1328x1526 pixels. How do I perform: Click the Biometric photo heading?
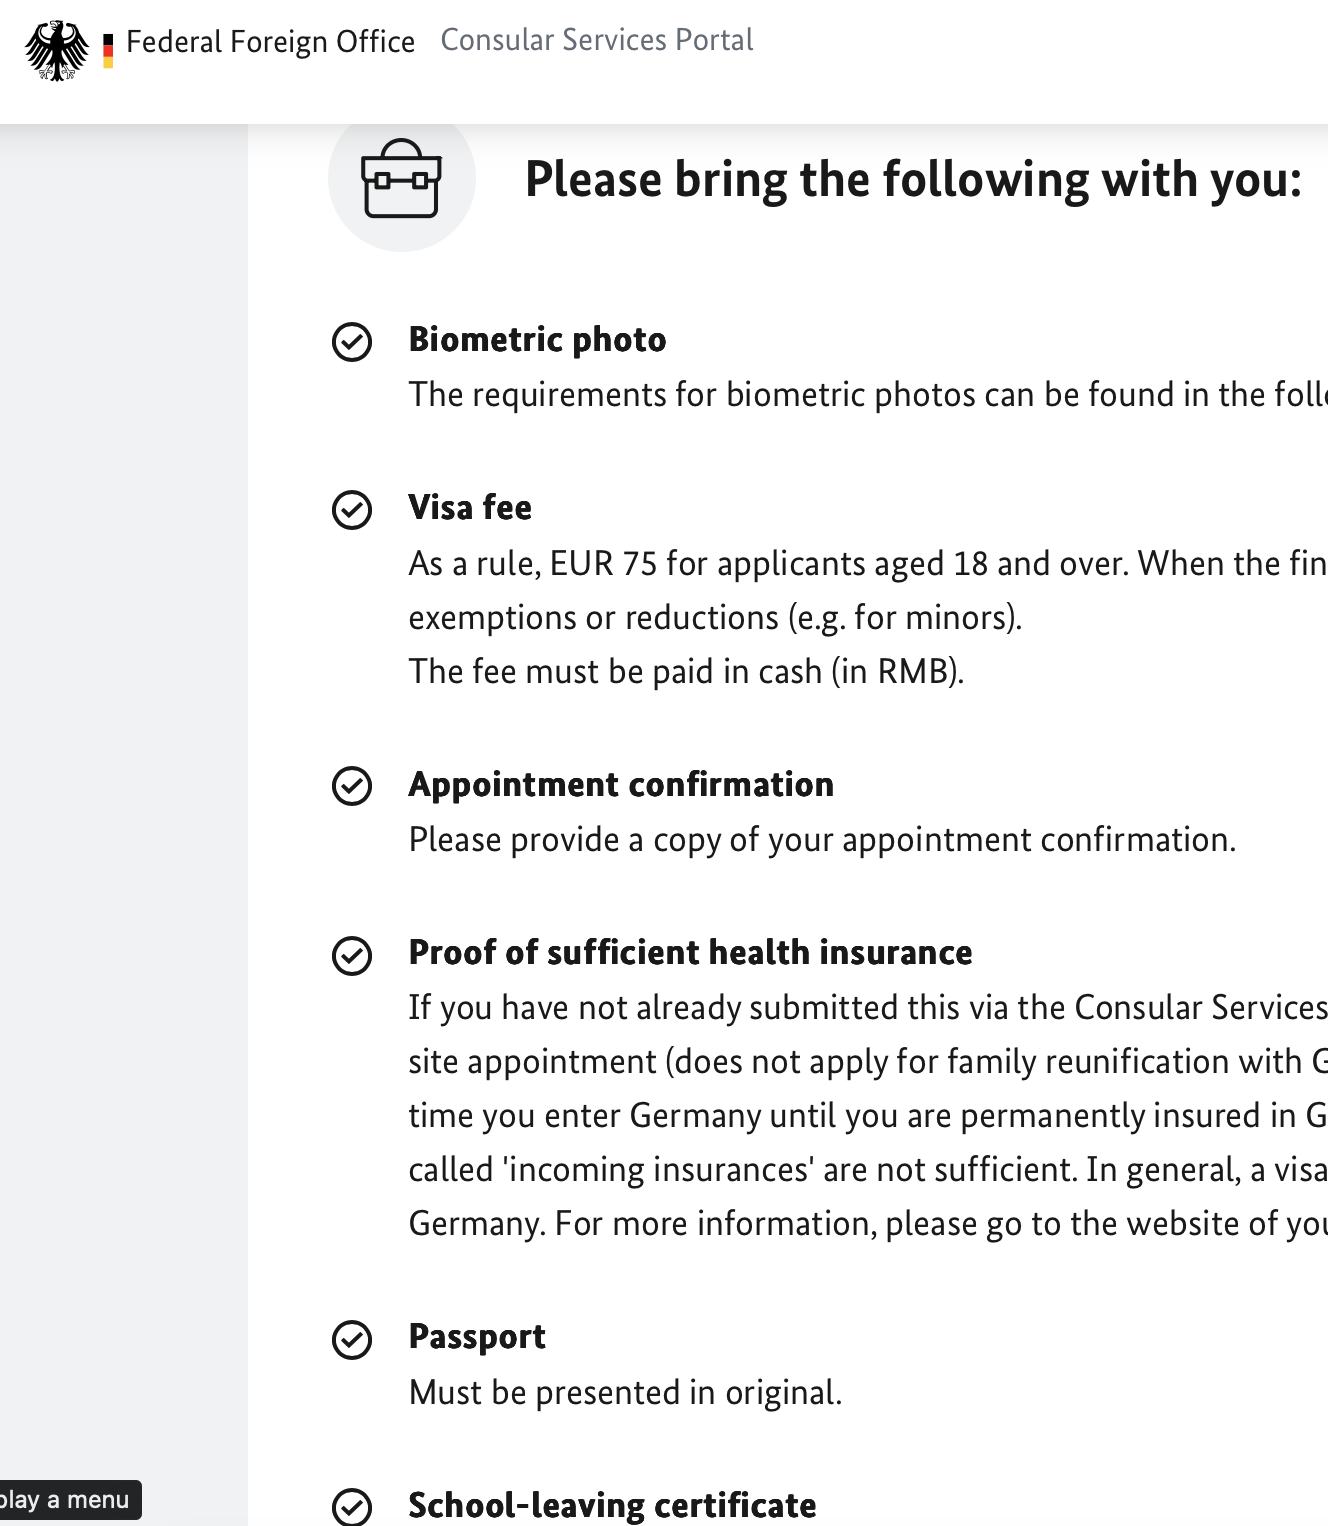(537, 340)
